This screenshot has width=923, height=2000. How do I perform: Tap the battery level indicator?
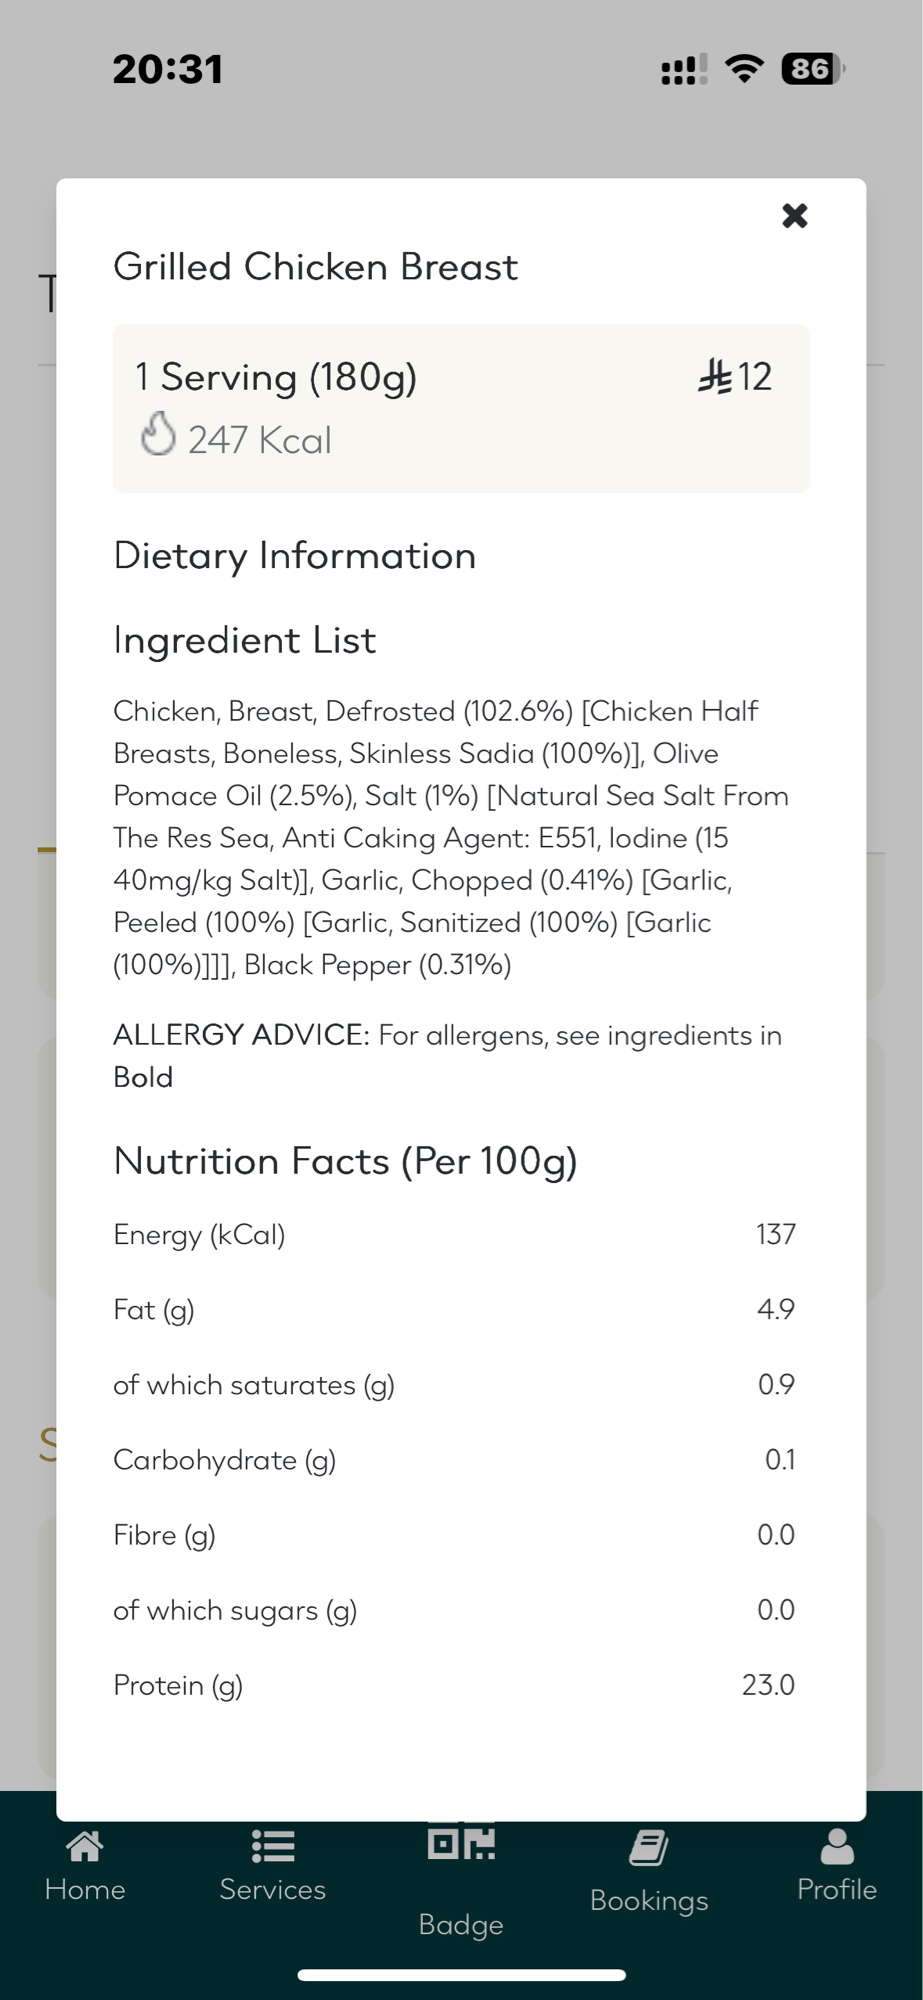[x=812, y=69]
